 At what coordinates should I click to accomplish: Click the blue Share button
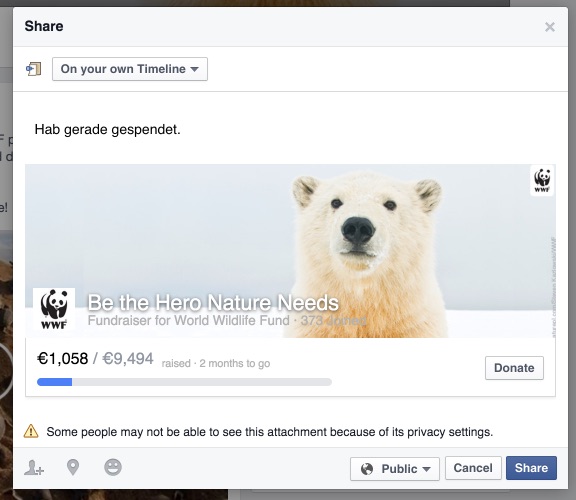[531, 468]
